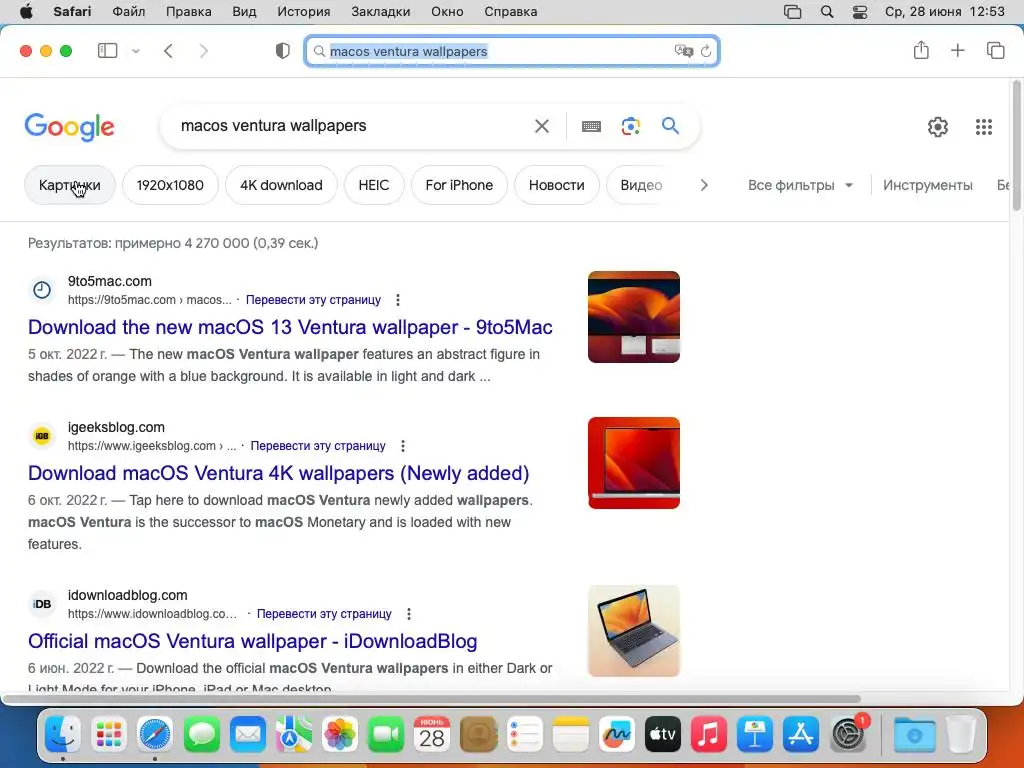Reload the page with the refresh icon

[x=706, y=51]
